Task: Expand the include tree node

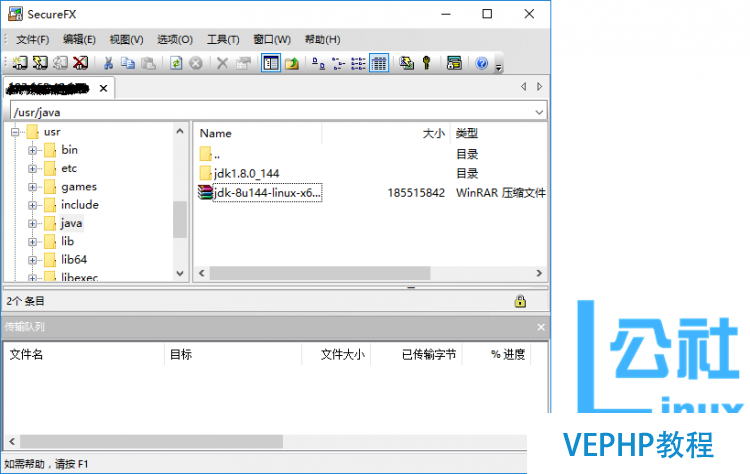Action: tap(32, 205)
